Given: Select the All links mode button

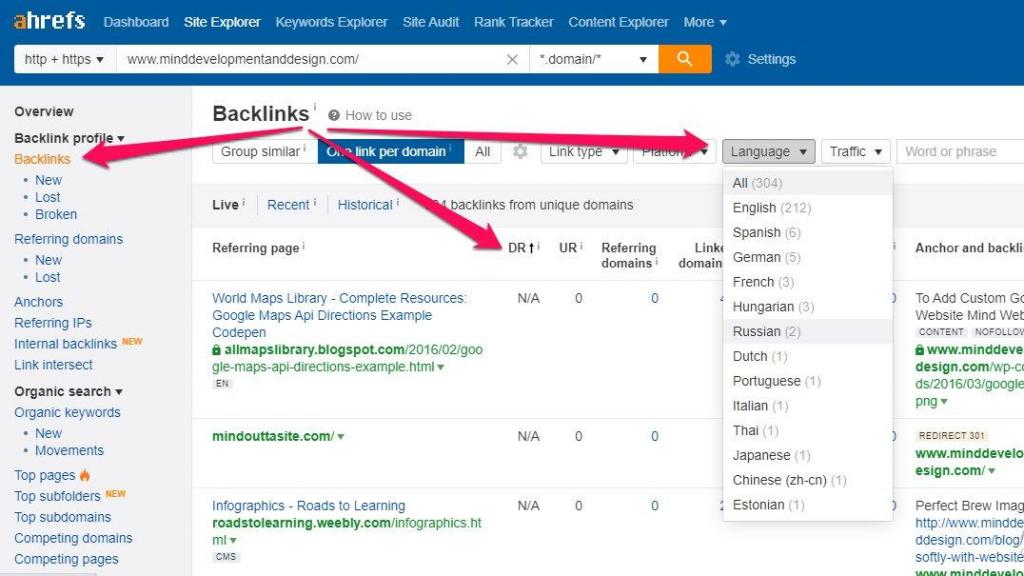Looking at the screenshot, I should coord(483,152).
